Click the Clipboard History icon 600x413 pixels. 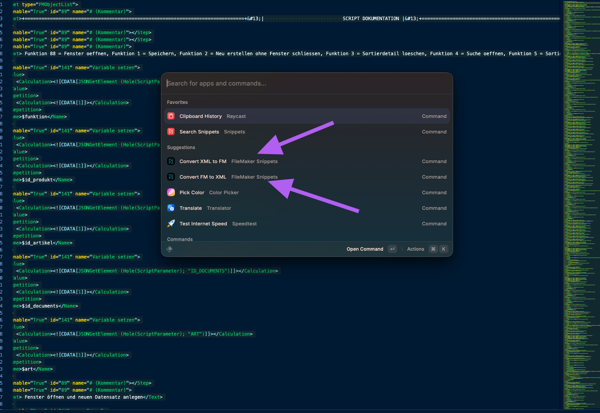171,116
